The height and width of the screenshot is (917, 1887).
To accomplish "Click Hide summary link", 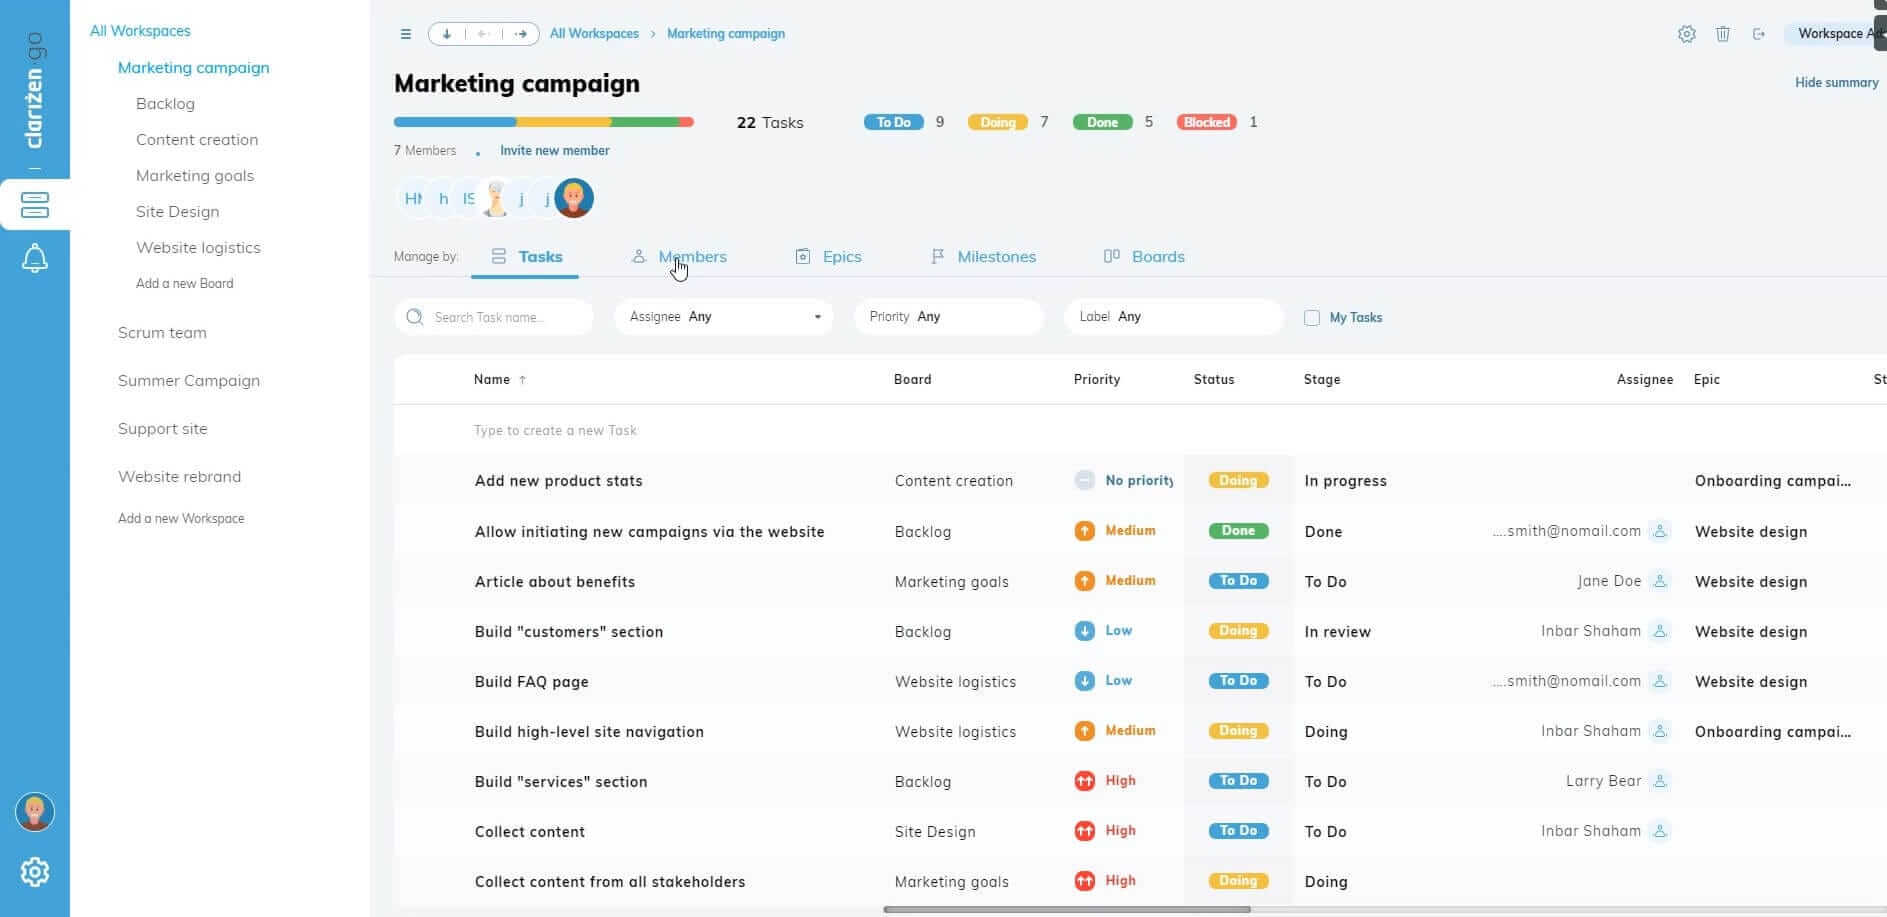I will coord(1836,83).
